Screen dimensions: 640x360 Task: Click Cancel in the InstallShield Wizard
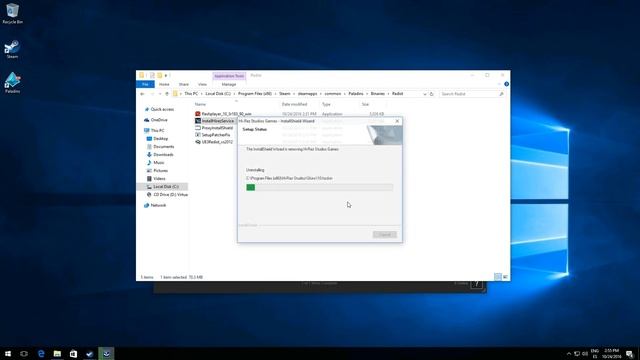384,235
